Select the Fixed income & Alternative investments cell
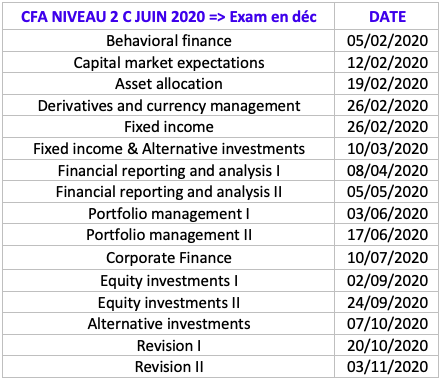 (x=168, y=148)
